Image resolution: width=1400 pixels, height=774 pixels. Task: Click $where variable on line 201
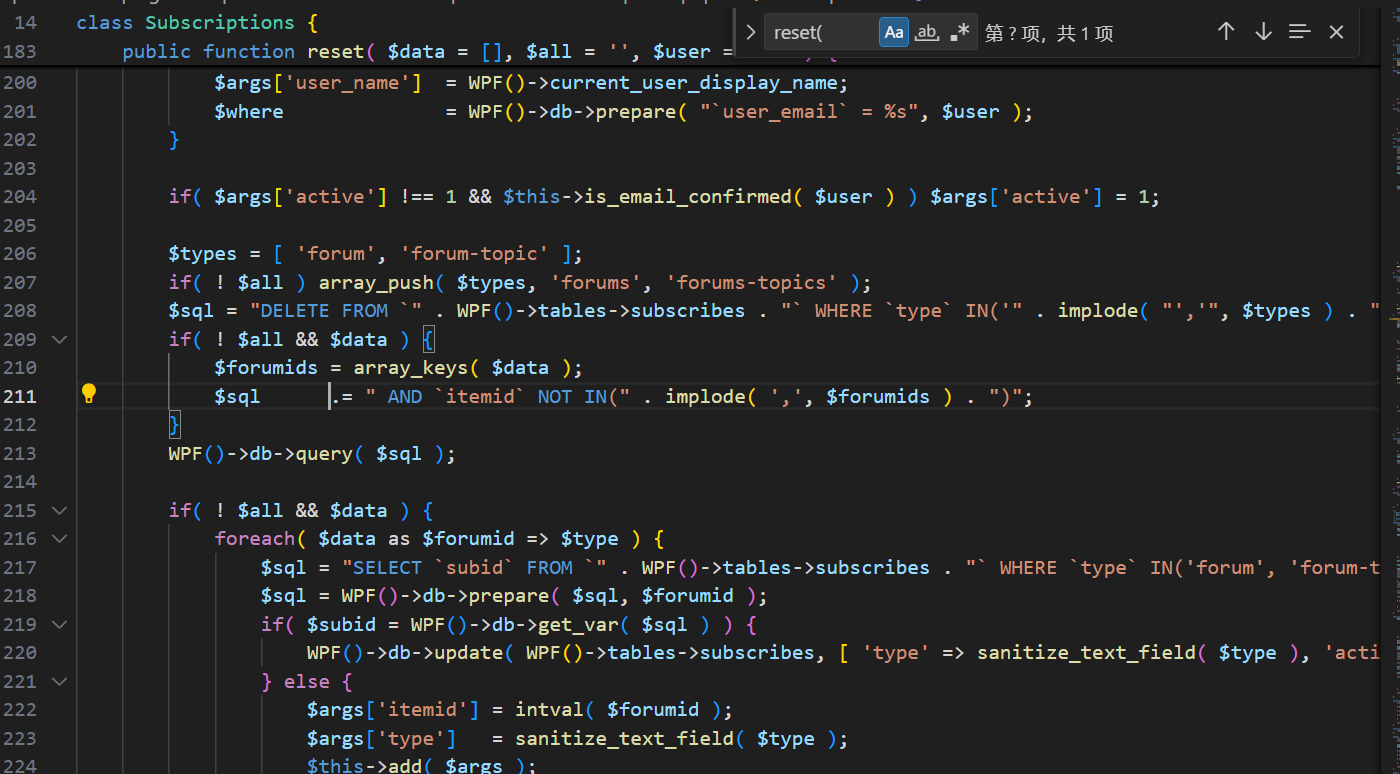click(249, 111)
